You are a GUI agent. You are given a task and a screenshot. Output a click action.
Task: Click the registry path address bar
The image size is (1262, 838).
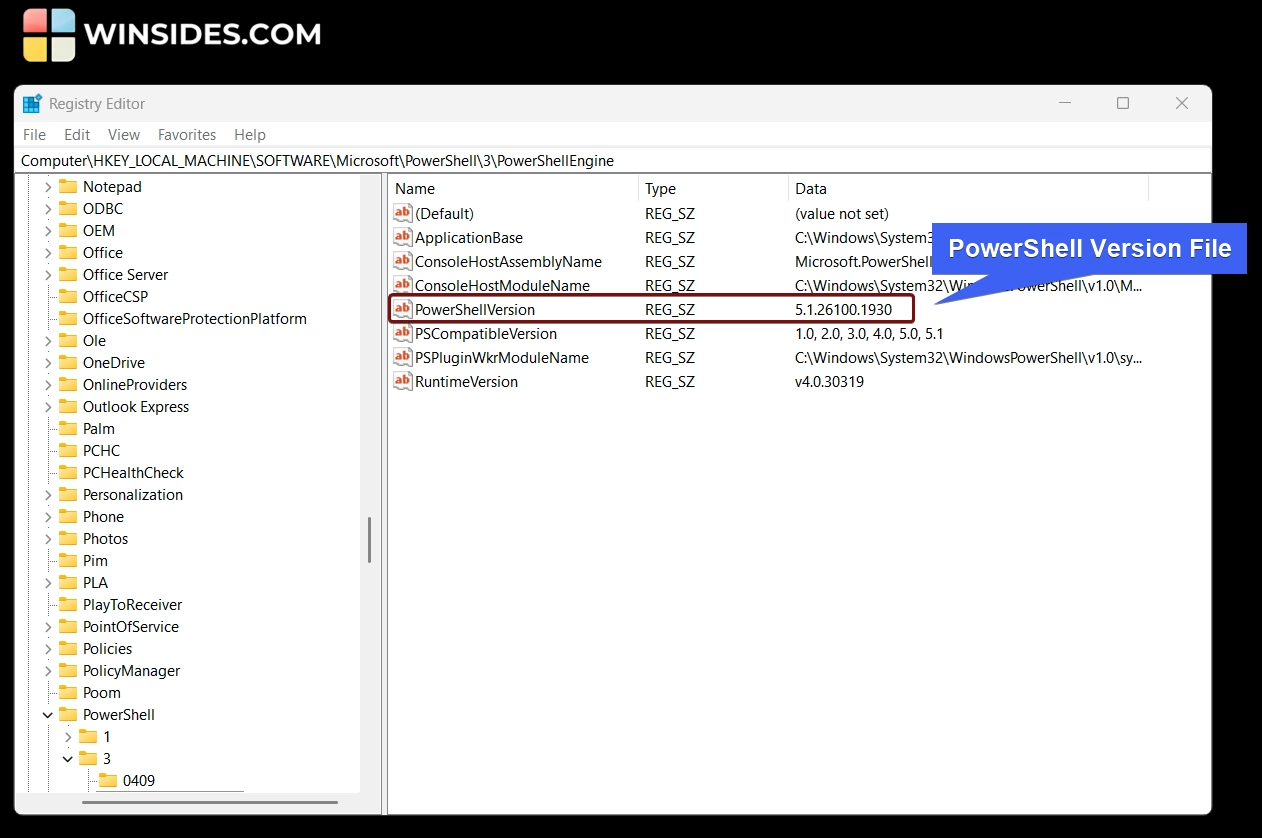600,161
